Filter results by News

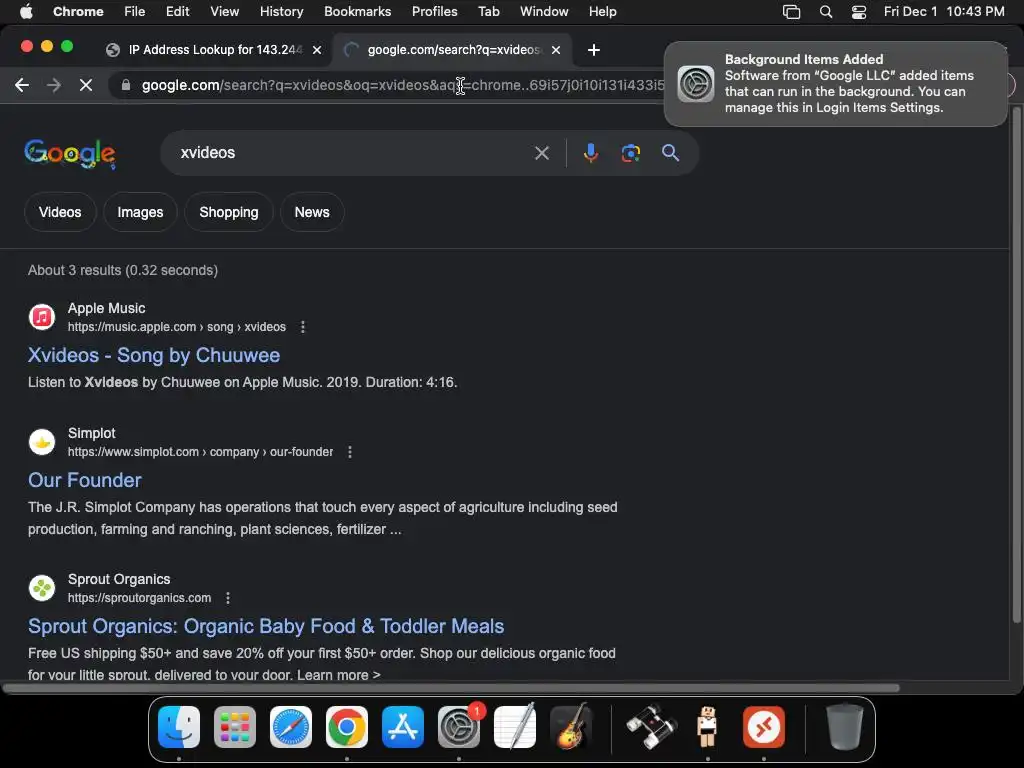pos(312,212)
